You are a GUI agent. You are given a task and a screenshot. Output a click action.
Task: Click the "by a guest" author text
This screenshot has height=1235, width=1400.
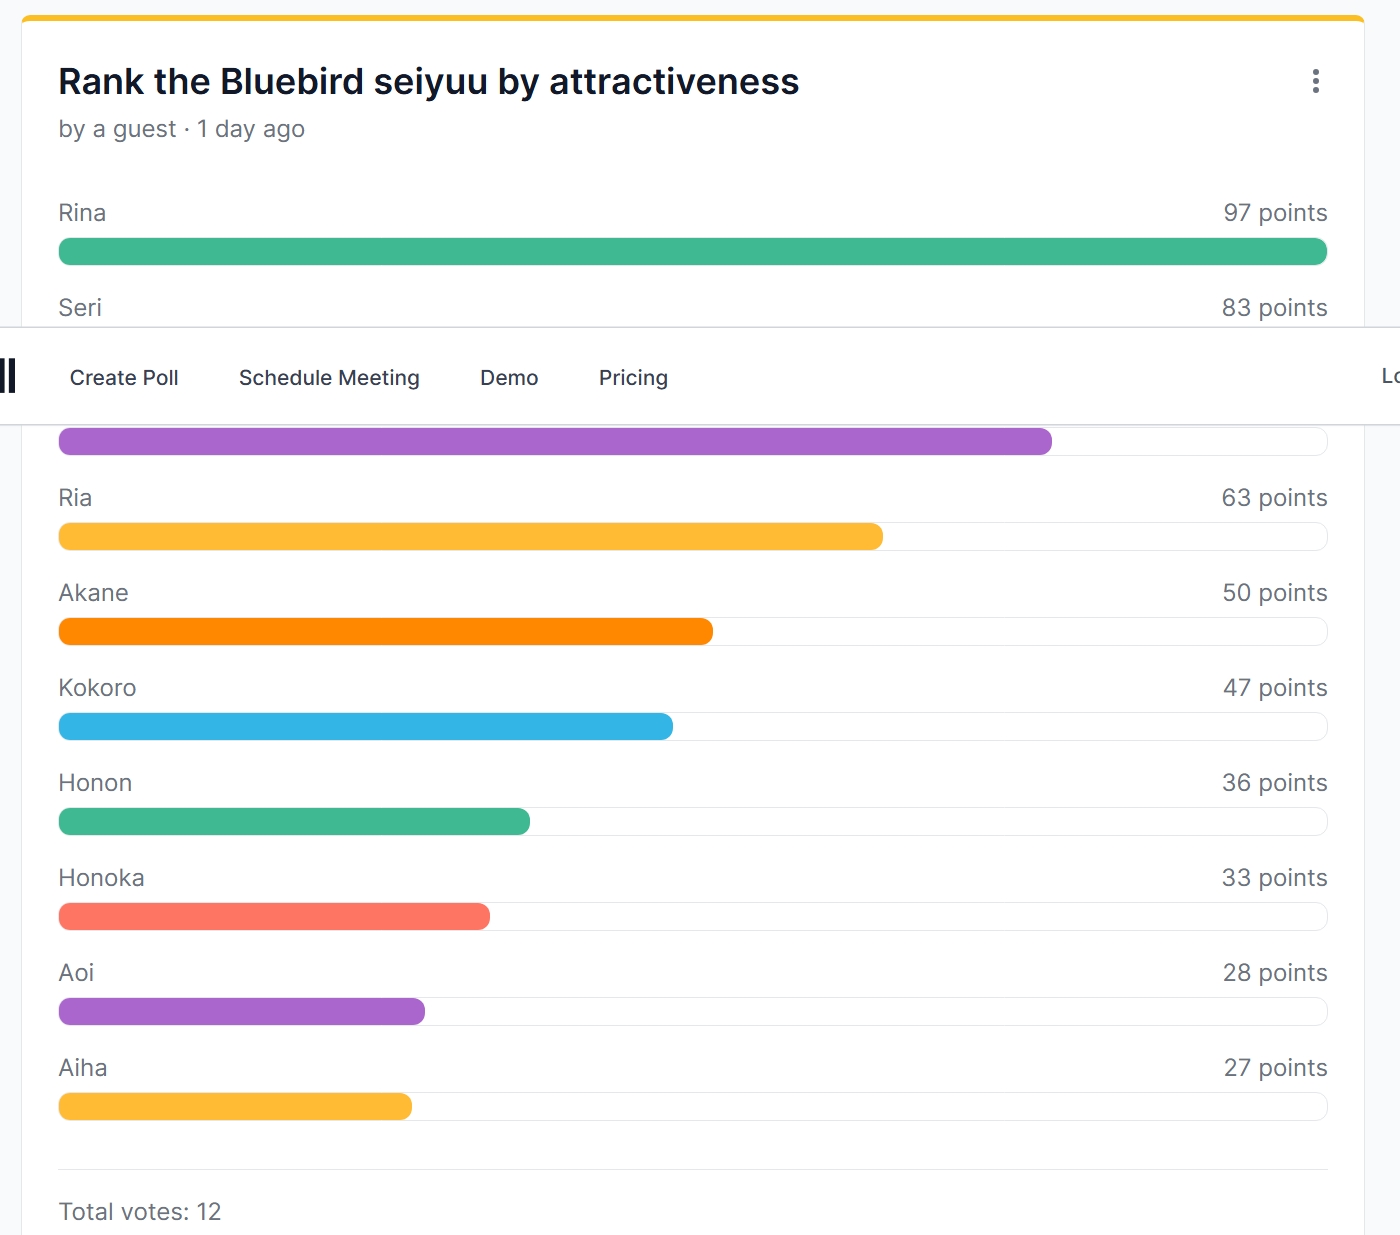click(x=117, y=129)
